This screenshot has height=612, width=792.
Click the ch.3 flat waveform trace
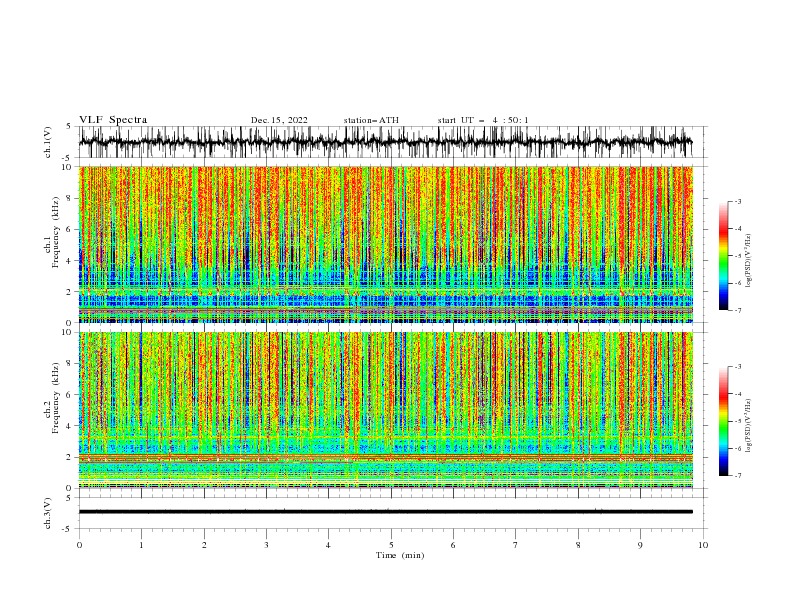point(385,512)
